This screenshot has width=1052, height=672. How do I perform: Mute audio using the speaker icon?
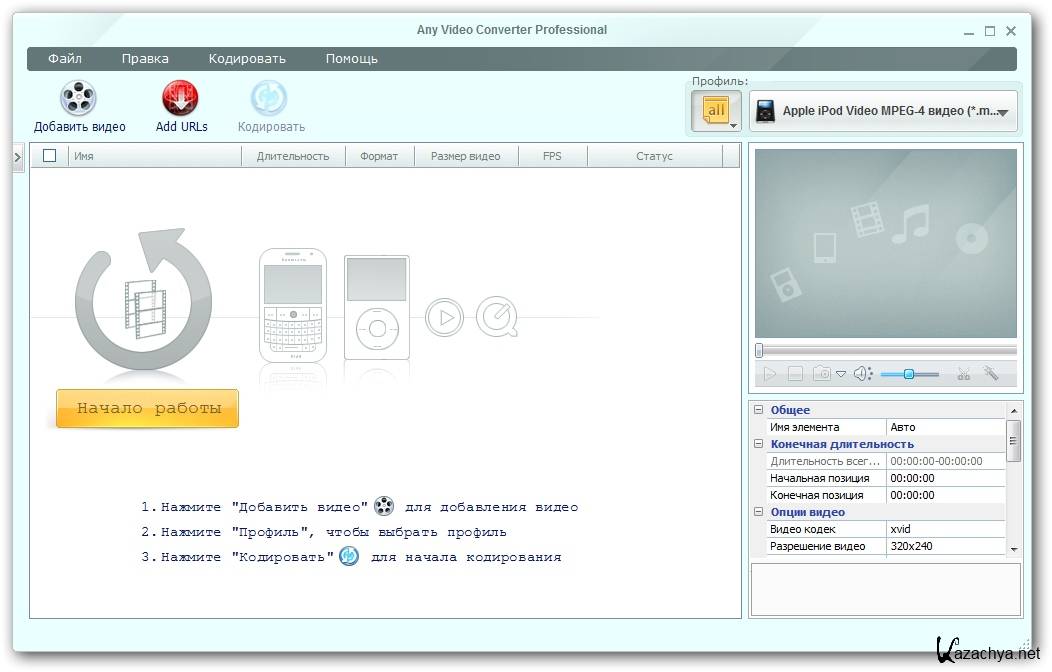tap(862, 374)
